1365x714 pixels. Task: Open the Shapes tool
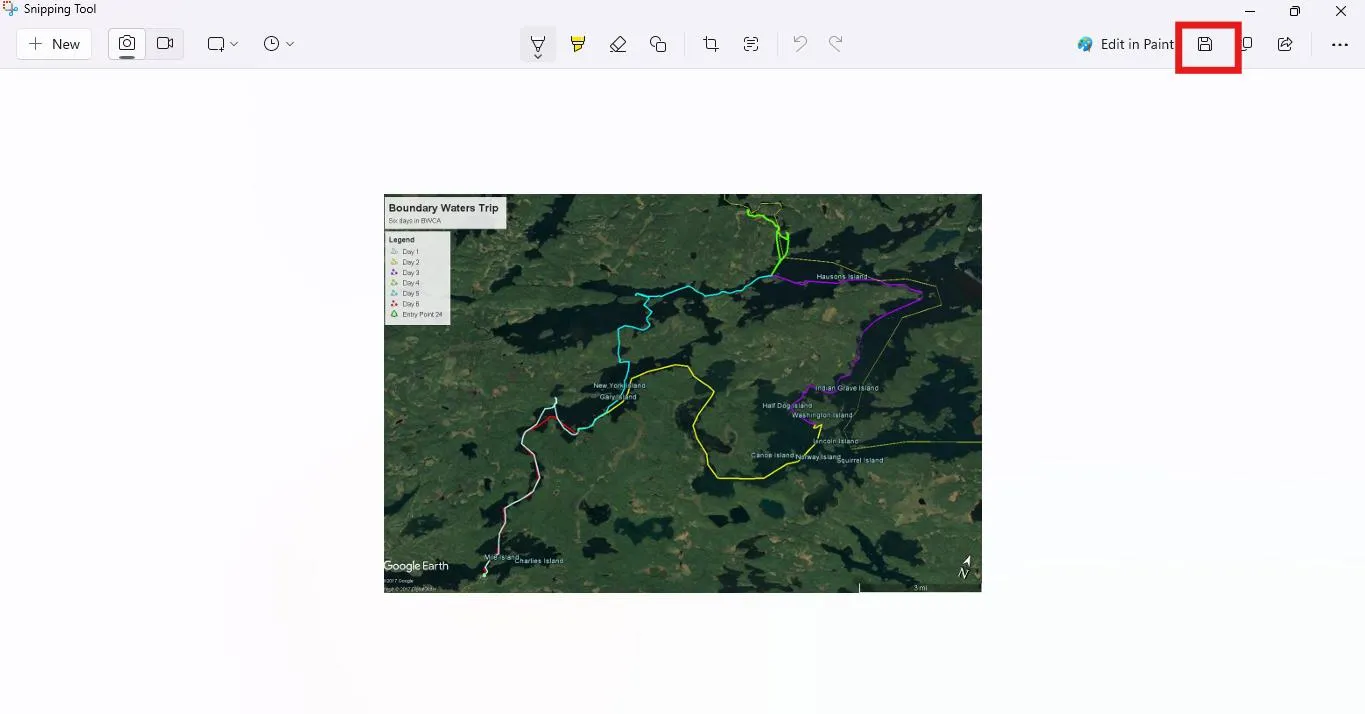coord(658,44)
